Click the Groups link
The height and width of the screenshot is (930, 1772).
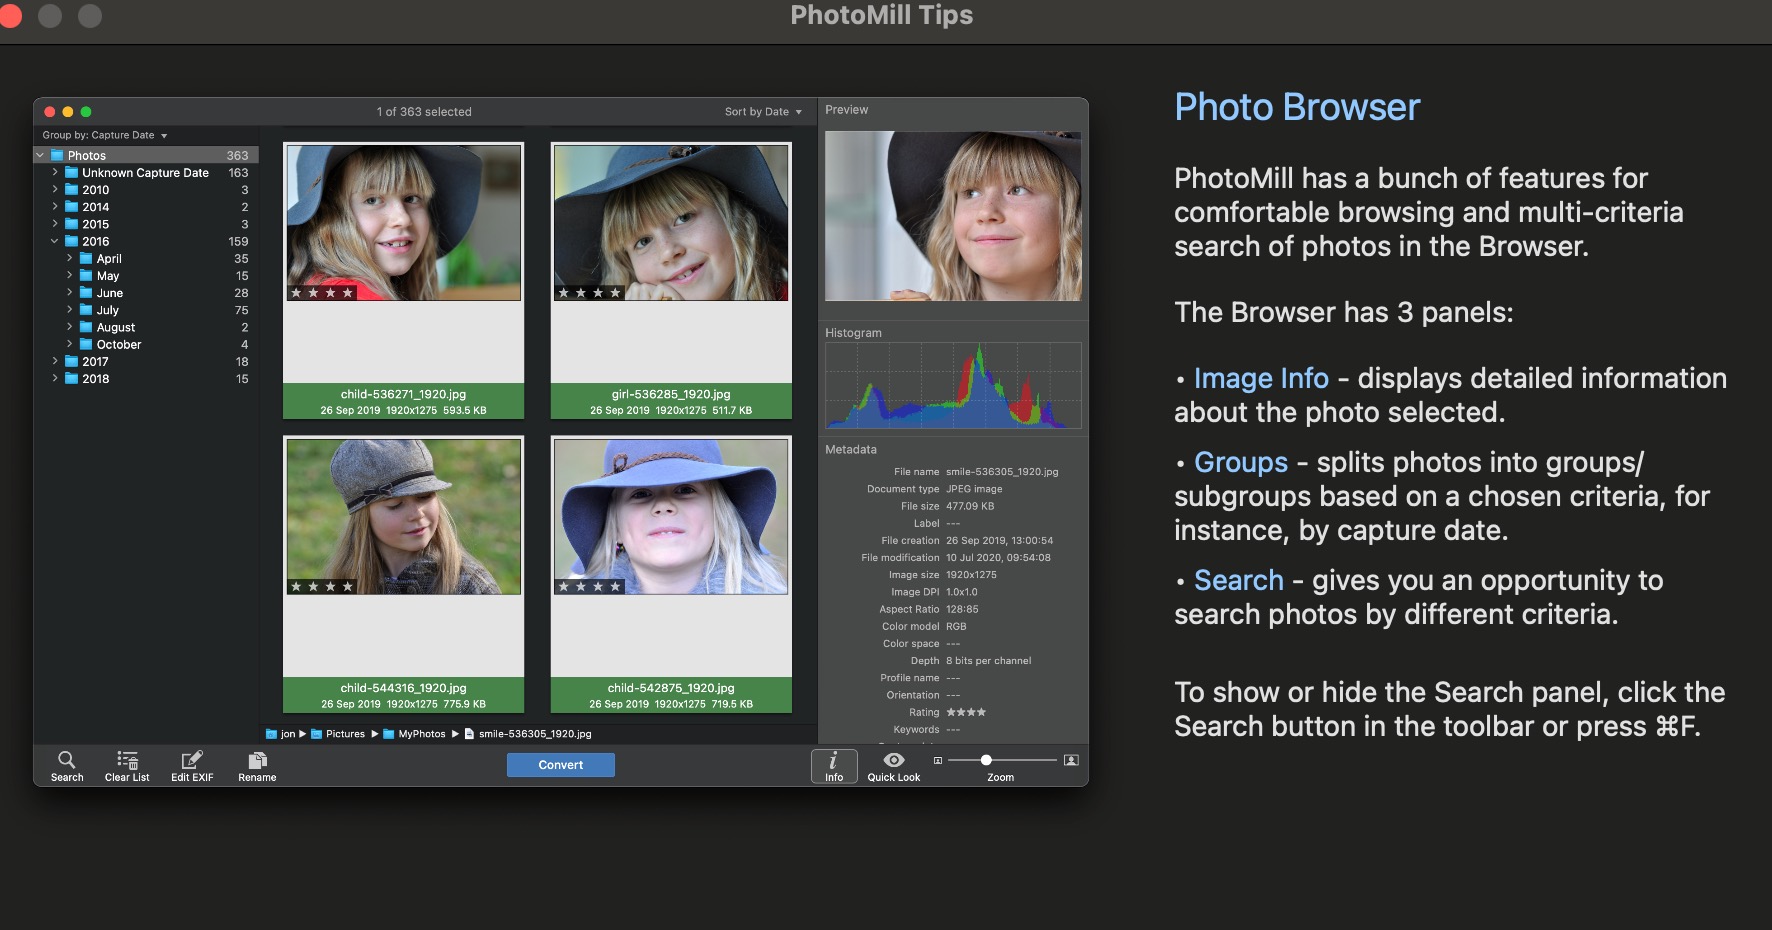(1241, 462)
